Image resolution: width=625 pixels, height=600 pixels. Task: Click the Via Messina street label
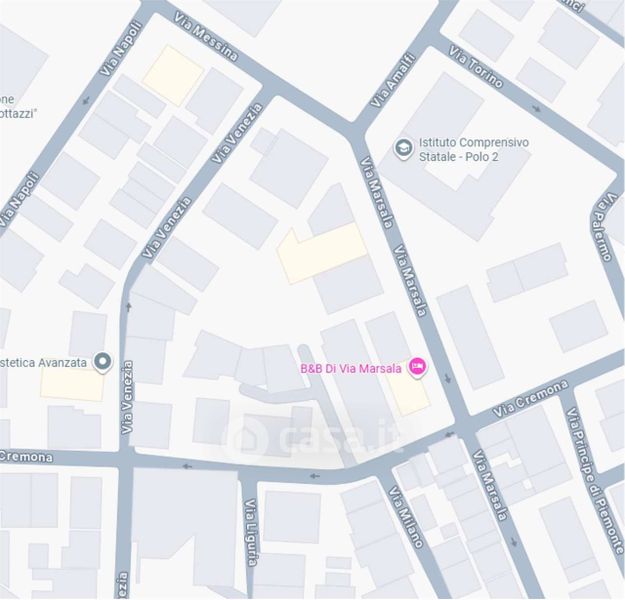(206, 37)
